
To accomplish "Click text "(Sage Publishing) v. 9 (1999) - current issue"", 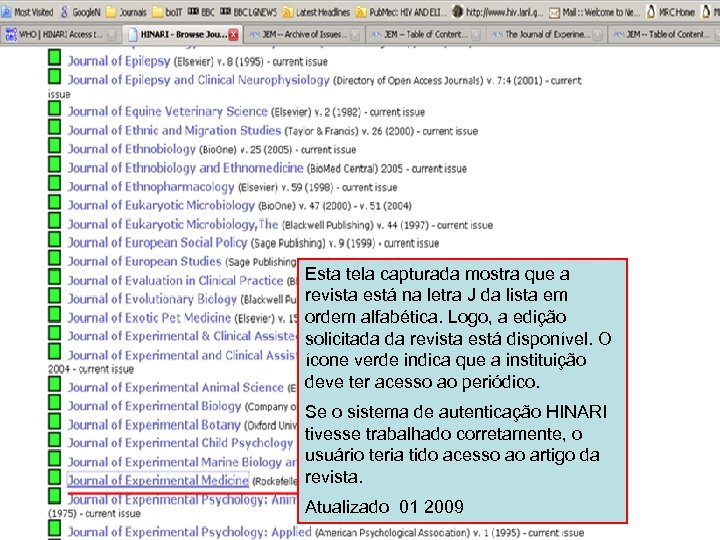I will pos(345,244).
